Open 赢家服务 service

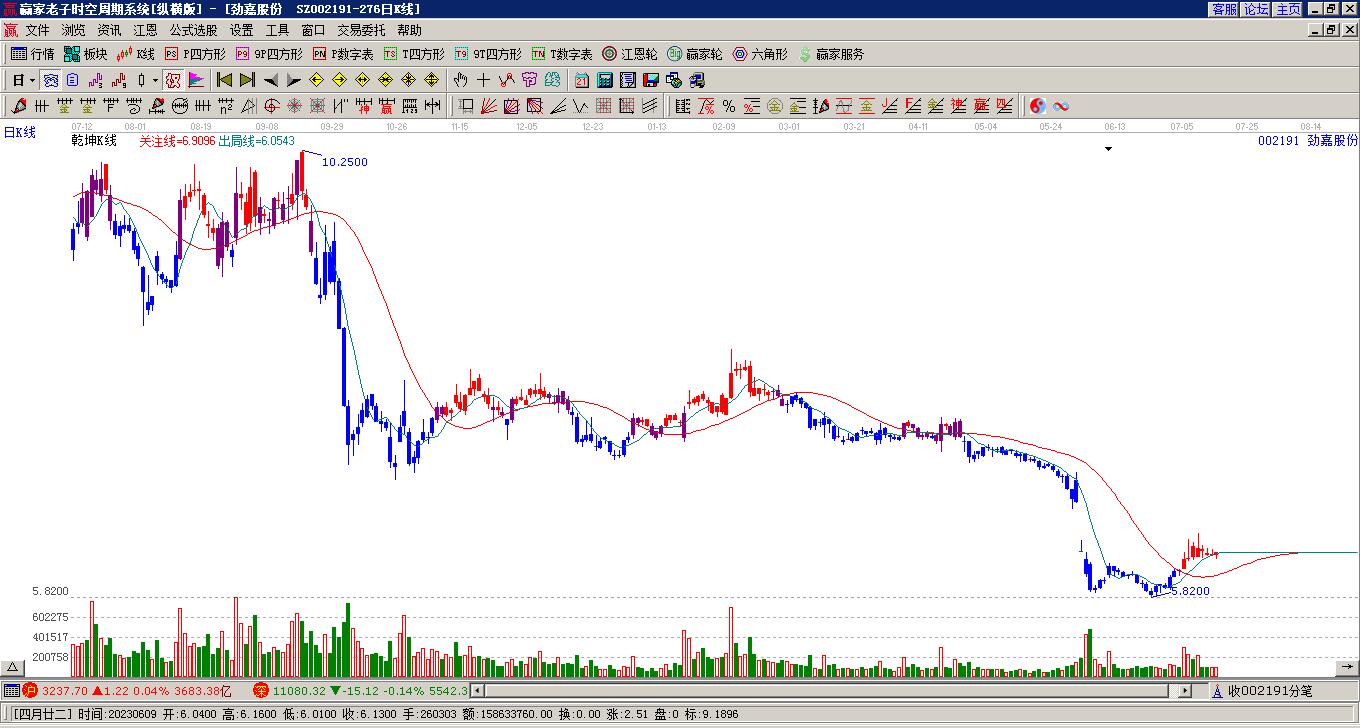(x=831, y=54)
